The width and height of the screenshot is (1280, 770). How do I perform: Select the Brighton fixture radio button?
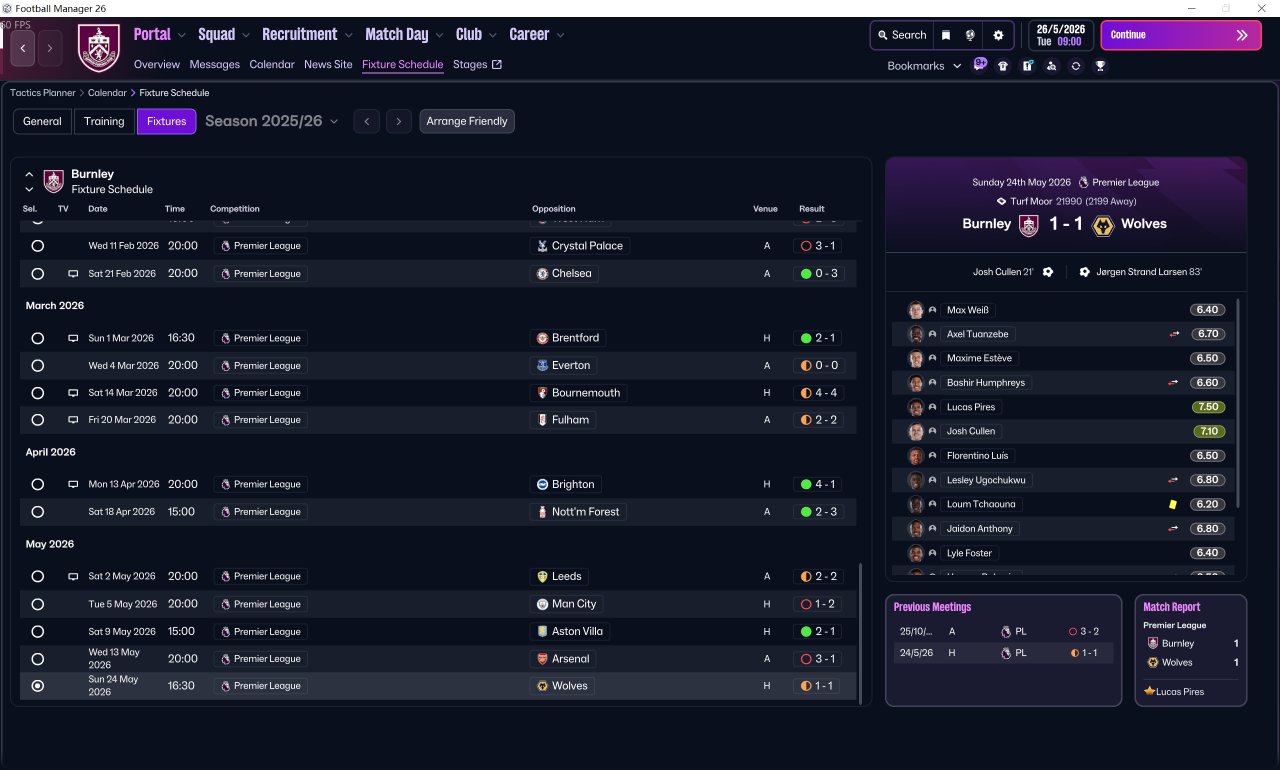38,484
